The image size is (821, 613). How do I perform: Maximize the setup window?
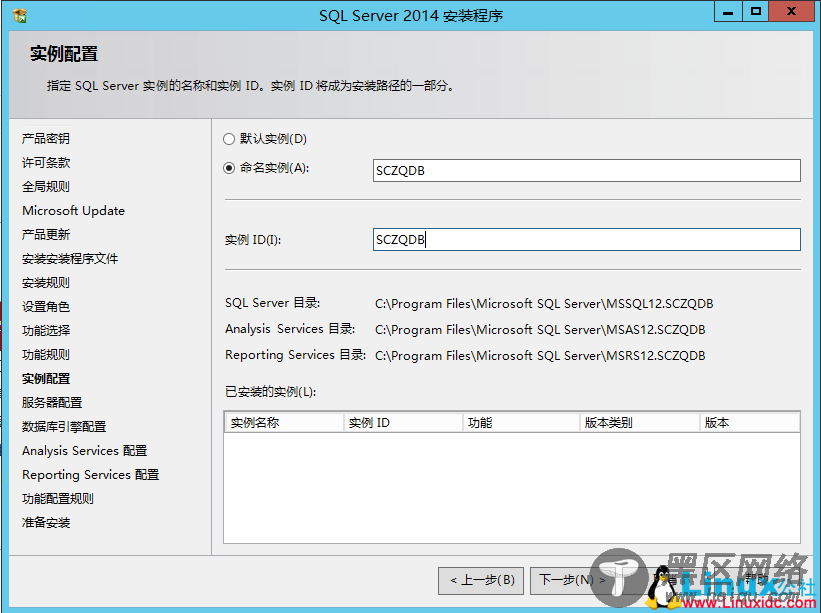pyautogui.click(x=756, y=12)
